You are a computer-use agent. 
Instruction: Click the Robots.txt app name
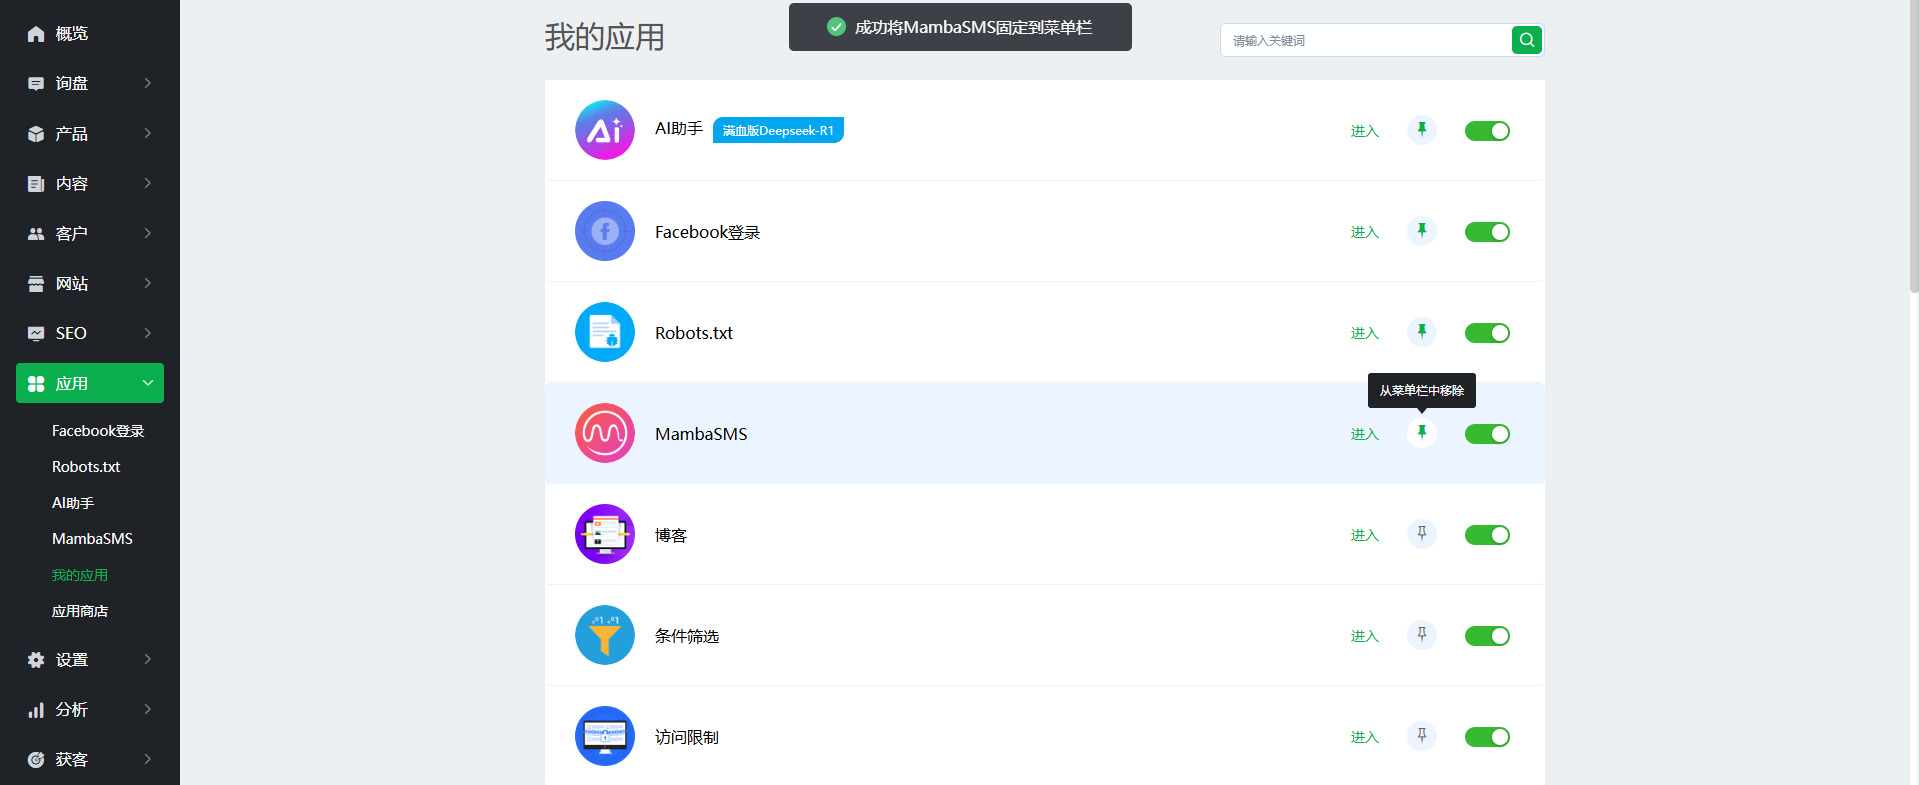pos(694,333)
